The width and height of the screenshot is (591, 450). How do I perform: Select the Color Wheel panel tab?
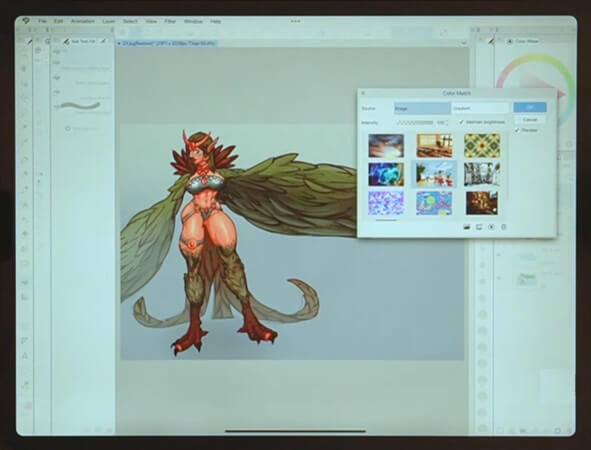[x=523, y=41]
